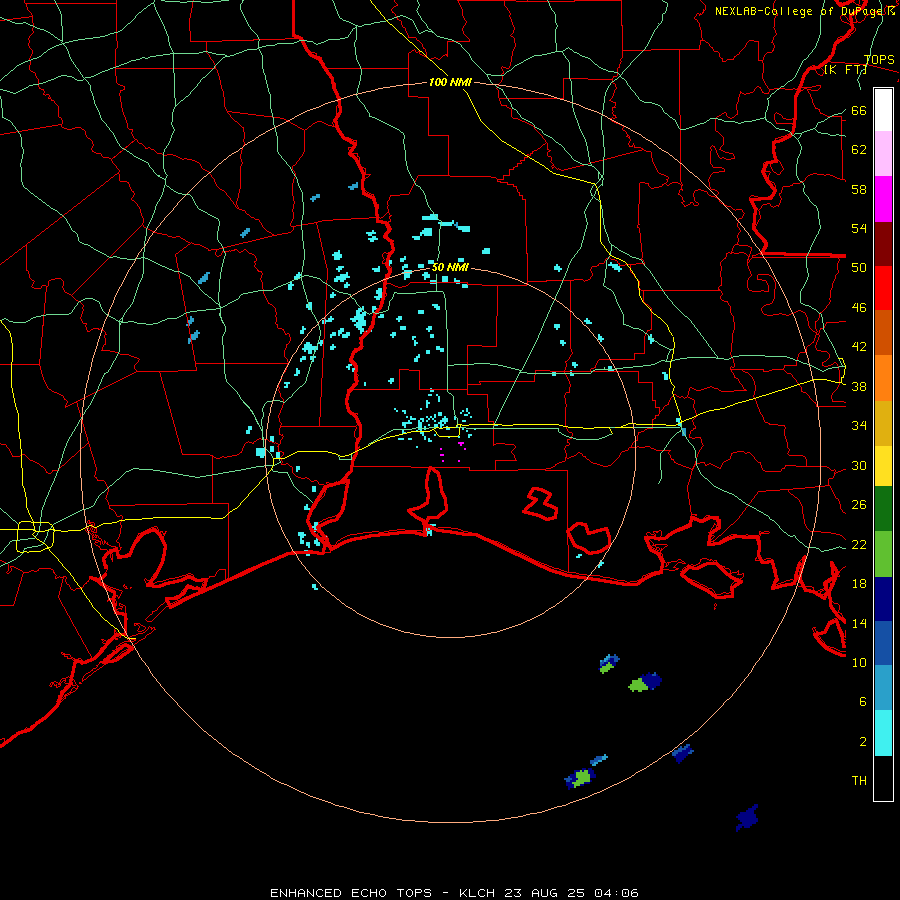This screenshot has width=900, height=900.
Task: Click the NEXLAB-College of DuPage credit text
Action: [x=804, y=11]
